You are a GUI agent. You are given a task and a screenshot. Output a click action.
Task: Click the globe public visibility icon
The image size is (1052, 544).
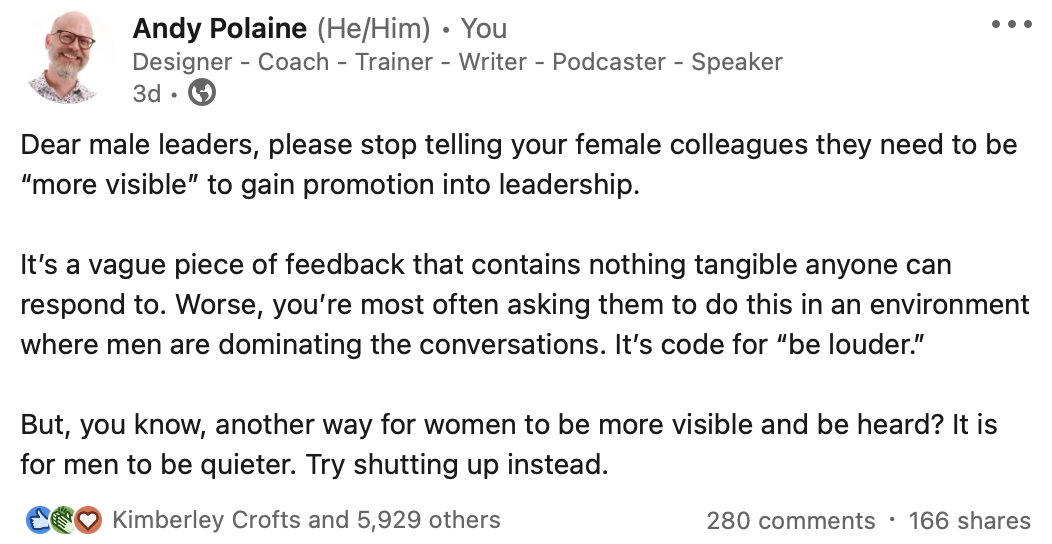[202, 93]
